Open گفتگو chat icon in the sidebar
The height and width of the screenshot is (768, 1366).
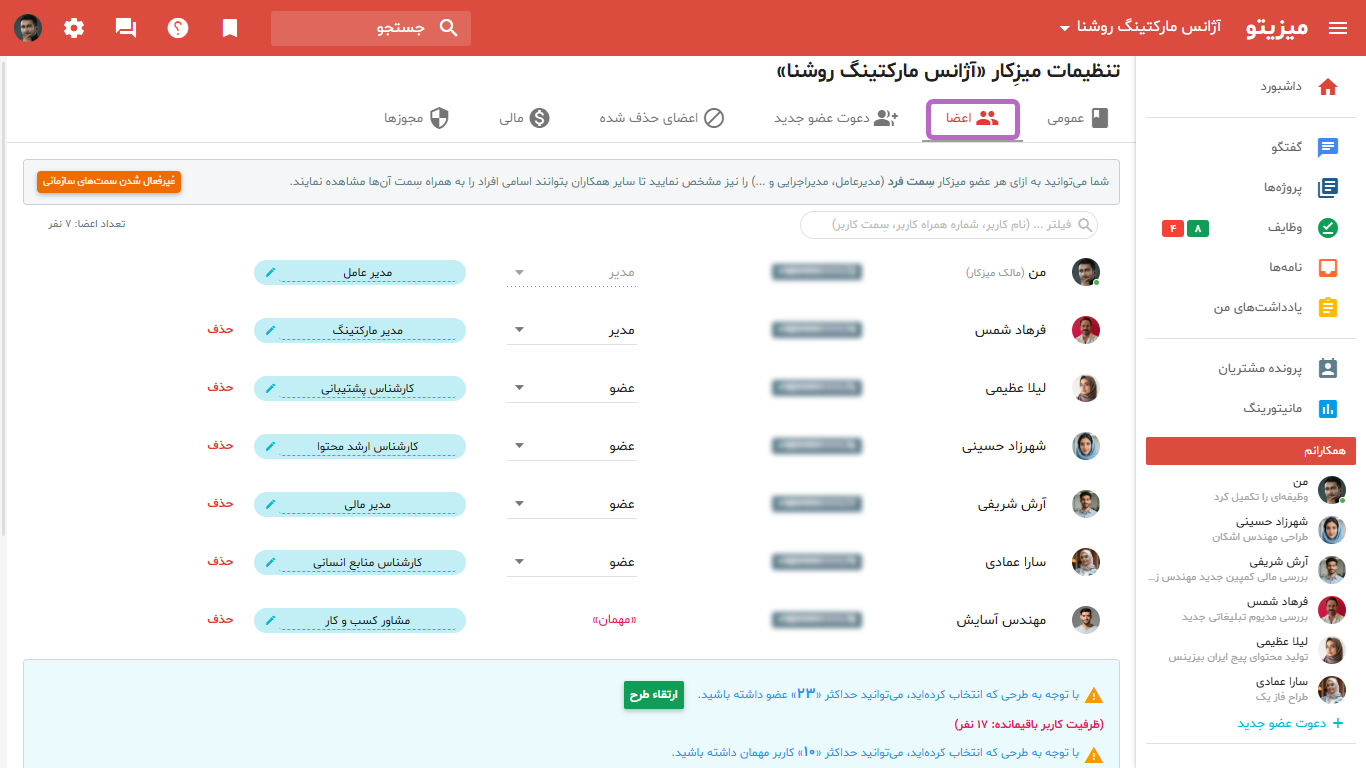click(x=1328, y=148)
